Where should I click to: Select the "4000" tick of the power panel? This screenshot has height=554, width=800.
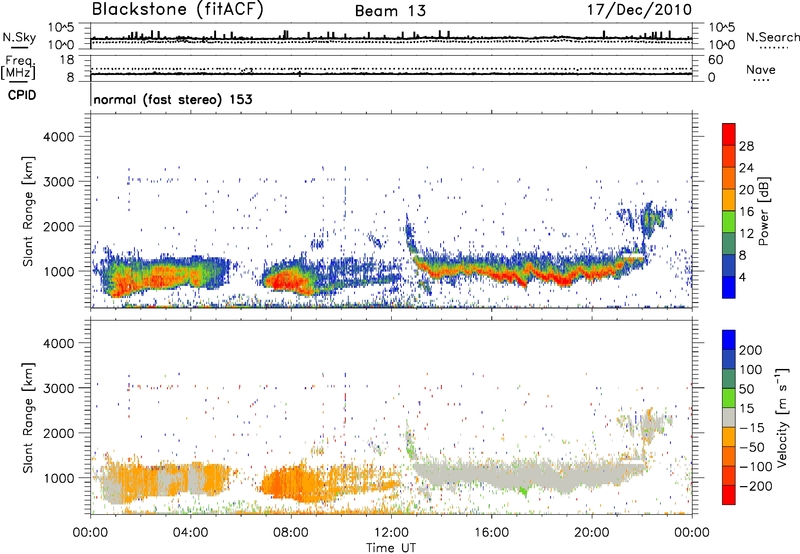tap(59, 137)
